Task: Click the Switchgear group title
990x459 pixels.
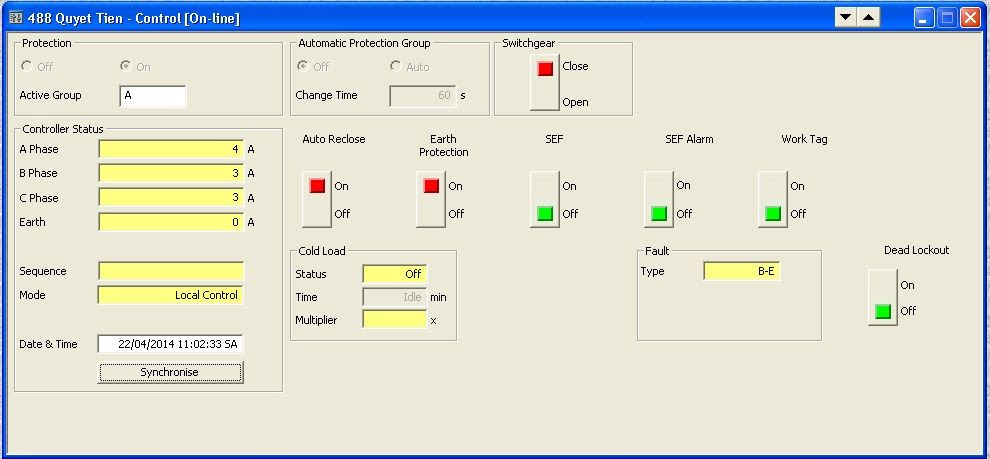Action: tap(528, 43)
